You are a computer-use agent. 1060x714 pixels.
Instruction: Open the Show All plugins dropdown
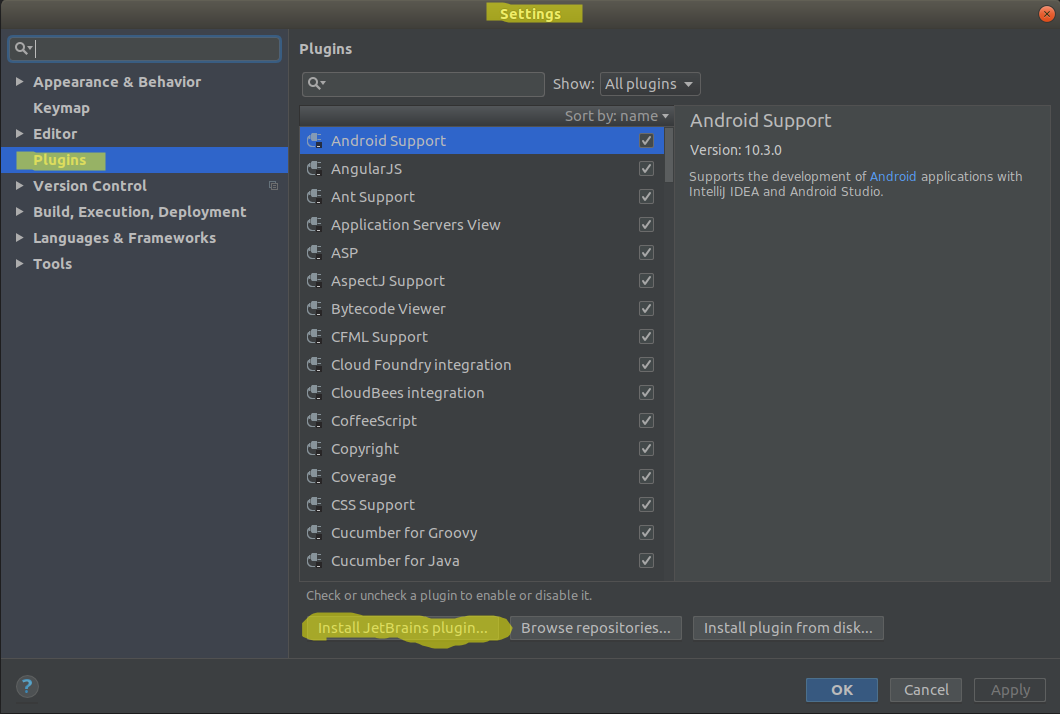pyautogui.click(x=650, y=84)
